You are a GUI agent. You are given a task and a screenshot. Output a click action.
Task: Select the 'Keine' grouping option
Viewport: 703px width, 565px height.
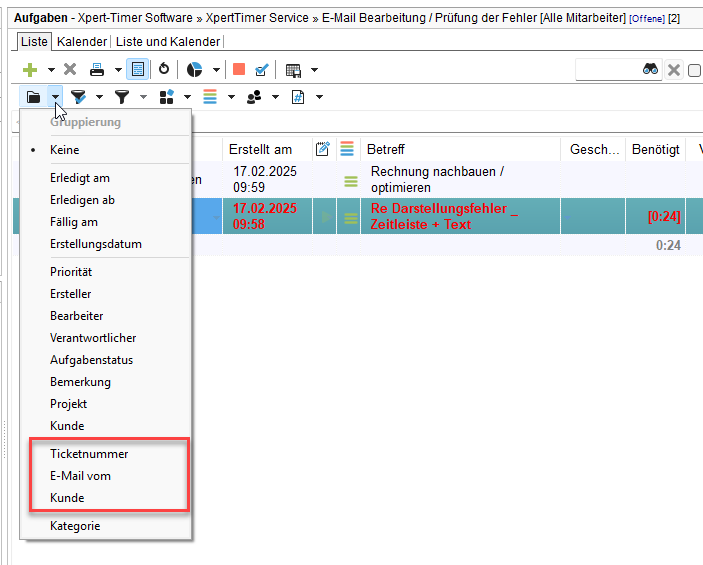pyautogui.click(x=65, y=150)
